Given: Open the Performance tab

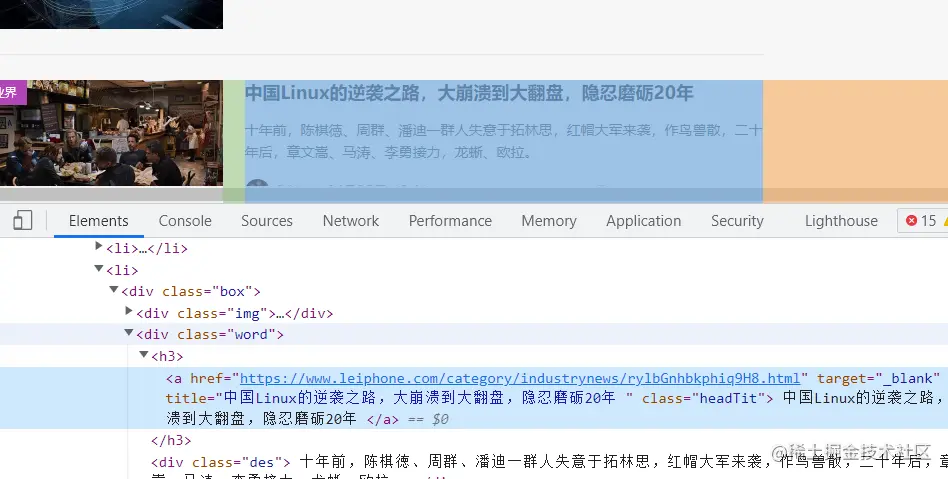Looking at the screenshot, I should point(450,221).
